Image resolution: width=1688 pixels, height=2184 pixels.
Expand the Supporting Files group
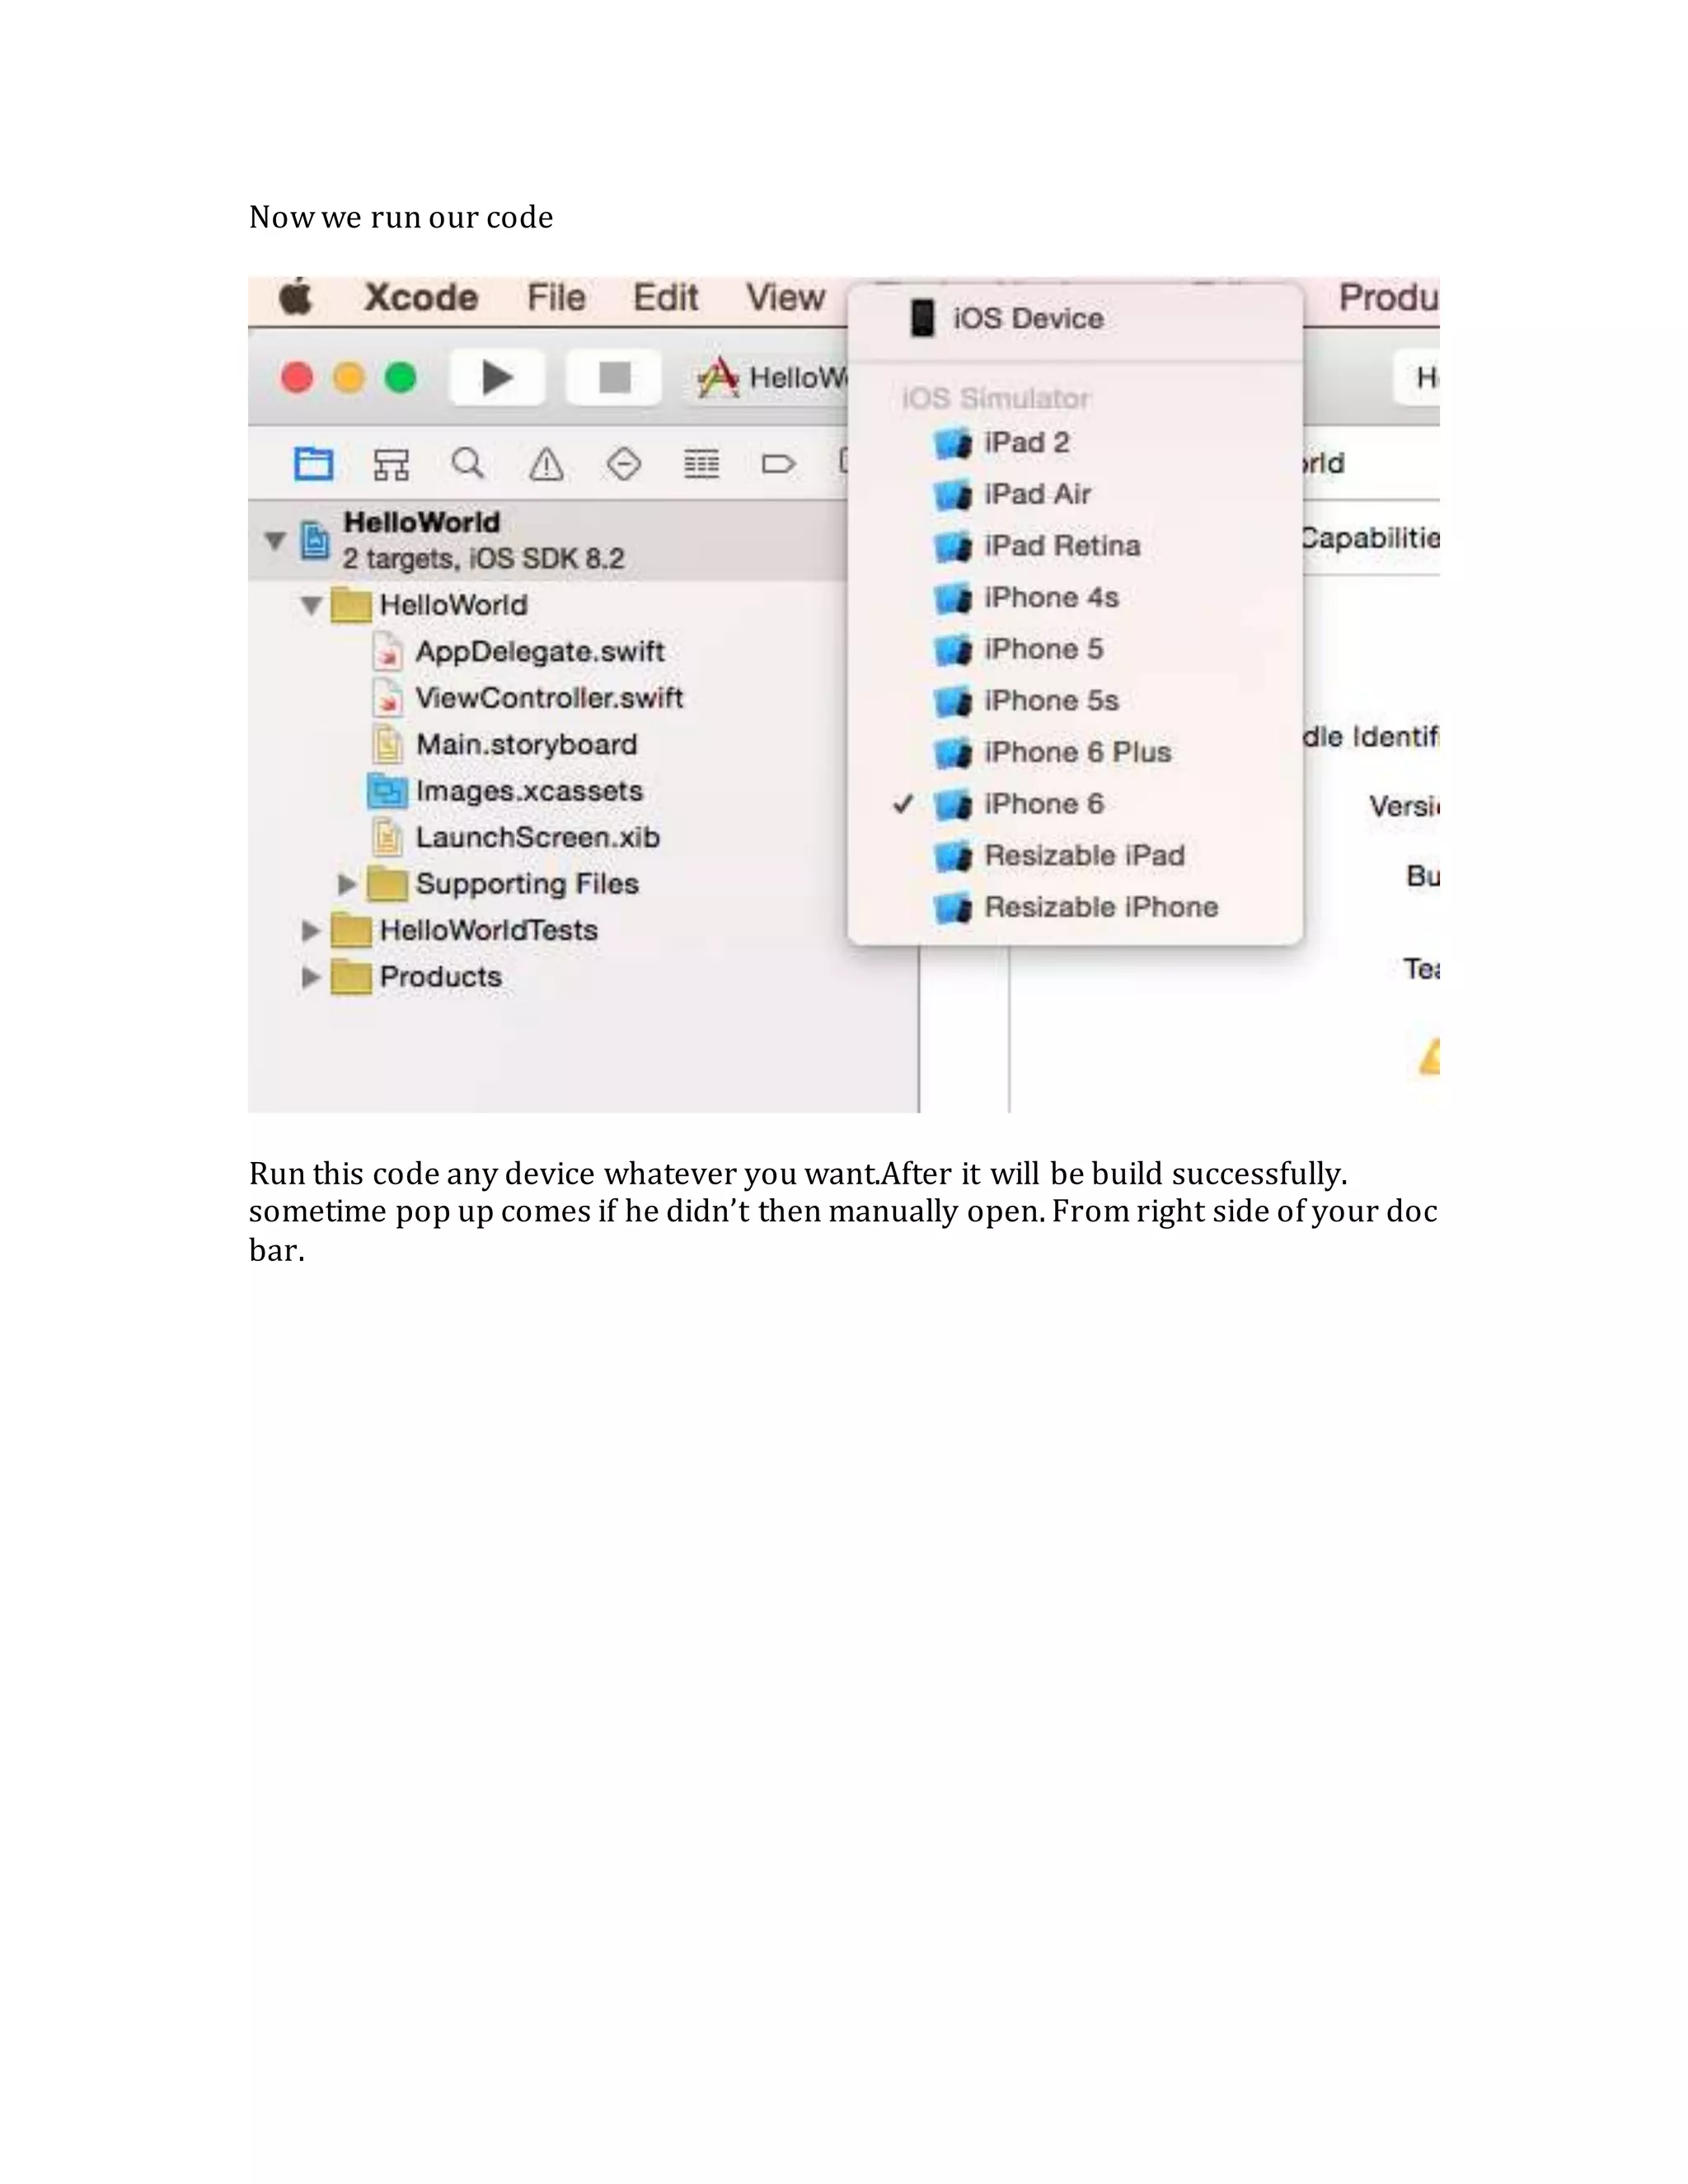(346, 884)
